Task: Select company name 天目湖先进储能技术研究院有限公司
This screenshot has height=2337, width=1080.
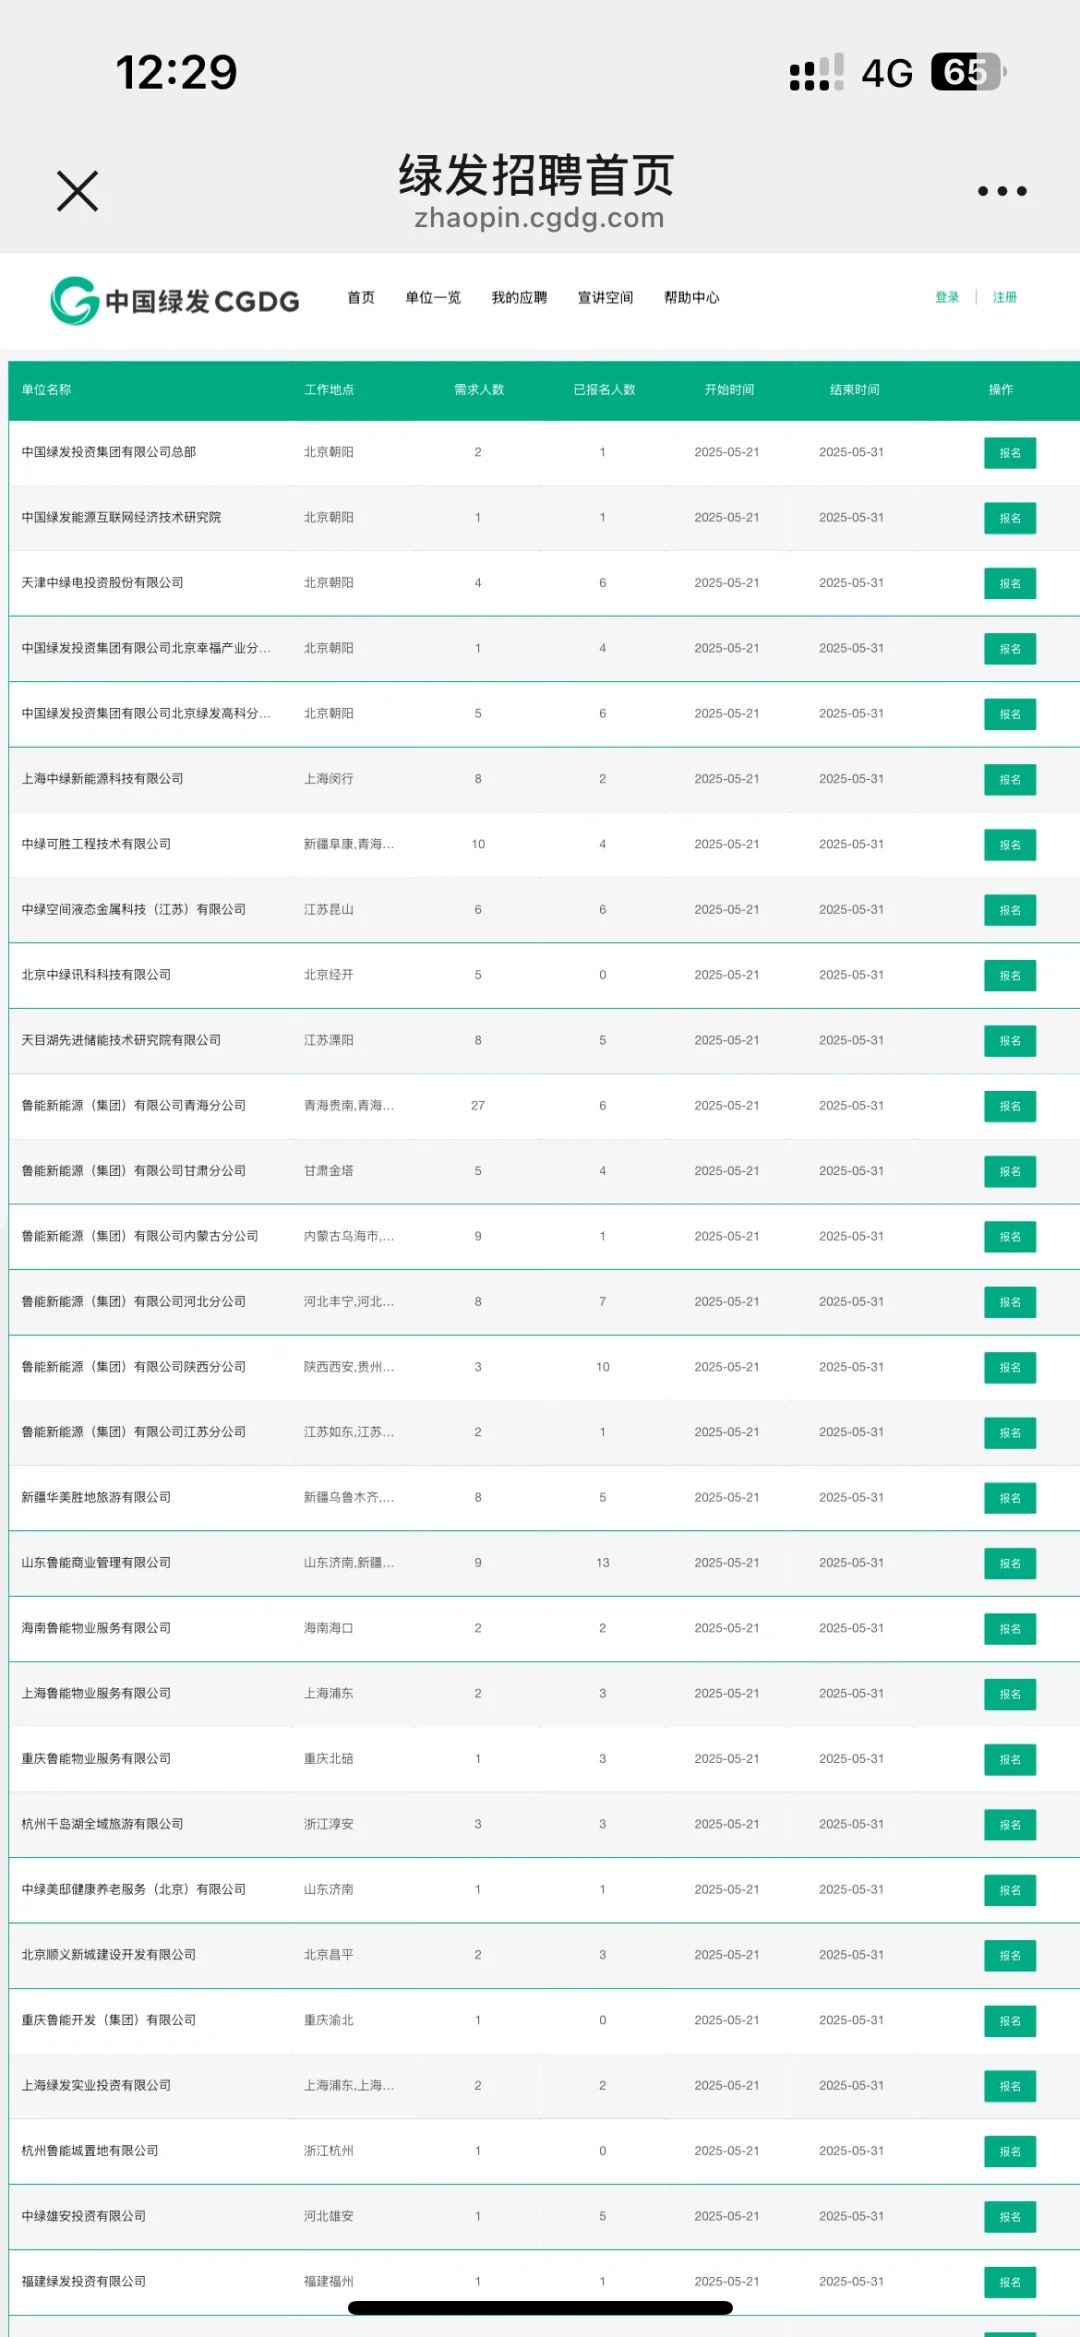Action: click(x=121, y=1040)
